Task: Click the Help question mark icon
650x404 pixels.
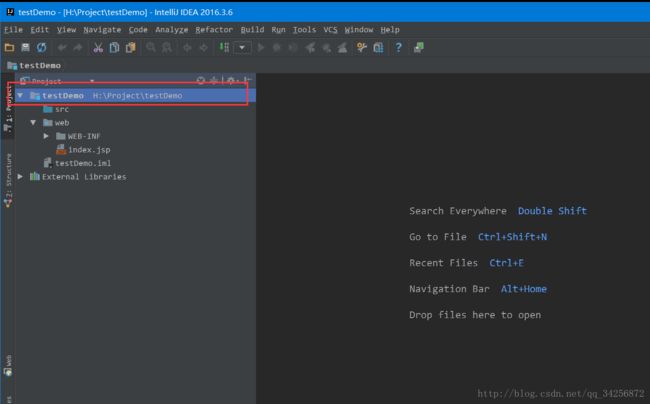Action: tap(398, 48)
